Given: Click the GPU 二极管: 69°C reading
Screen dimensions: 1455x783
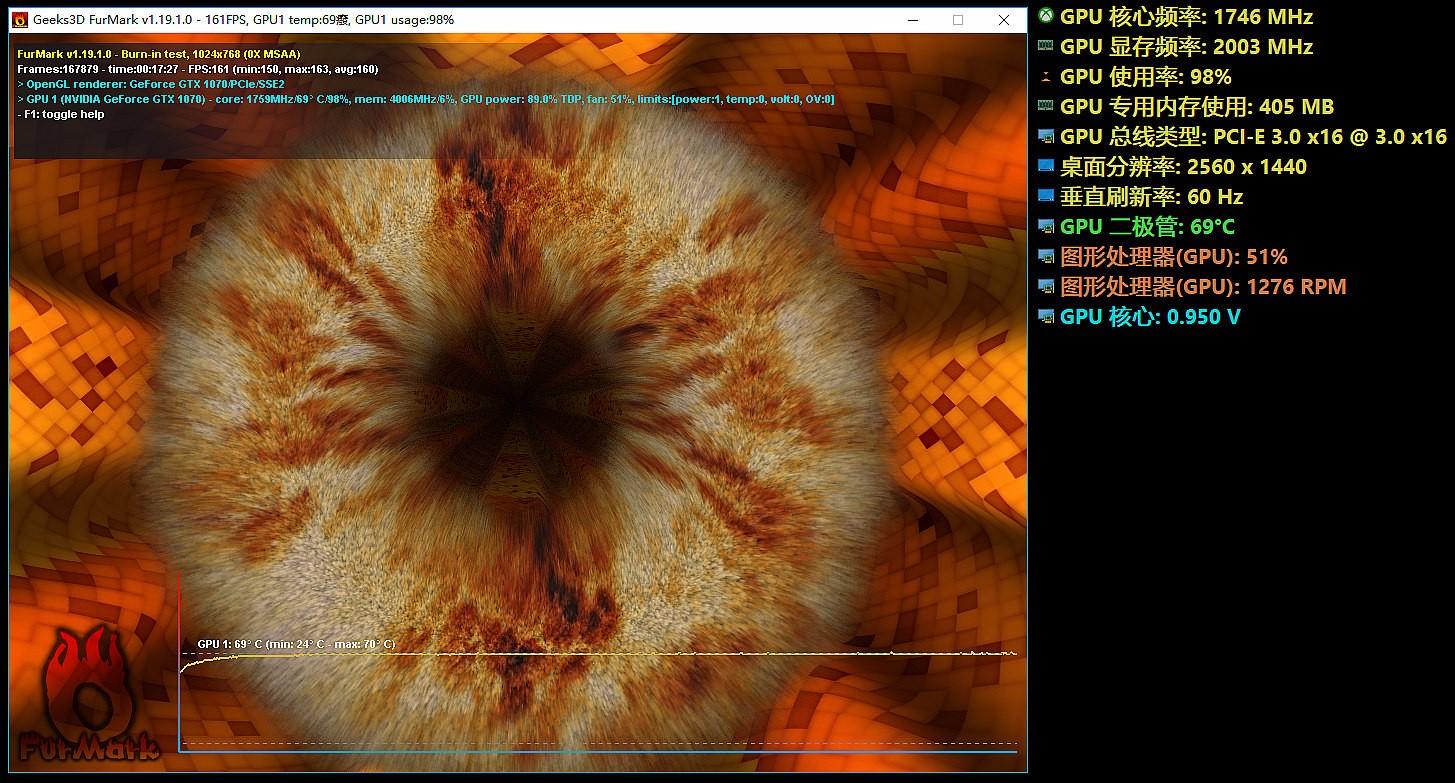Looking at the screenshot, I should [1148, 226].
